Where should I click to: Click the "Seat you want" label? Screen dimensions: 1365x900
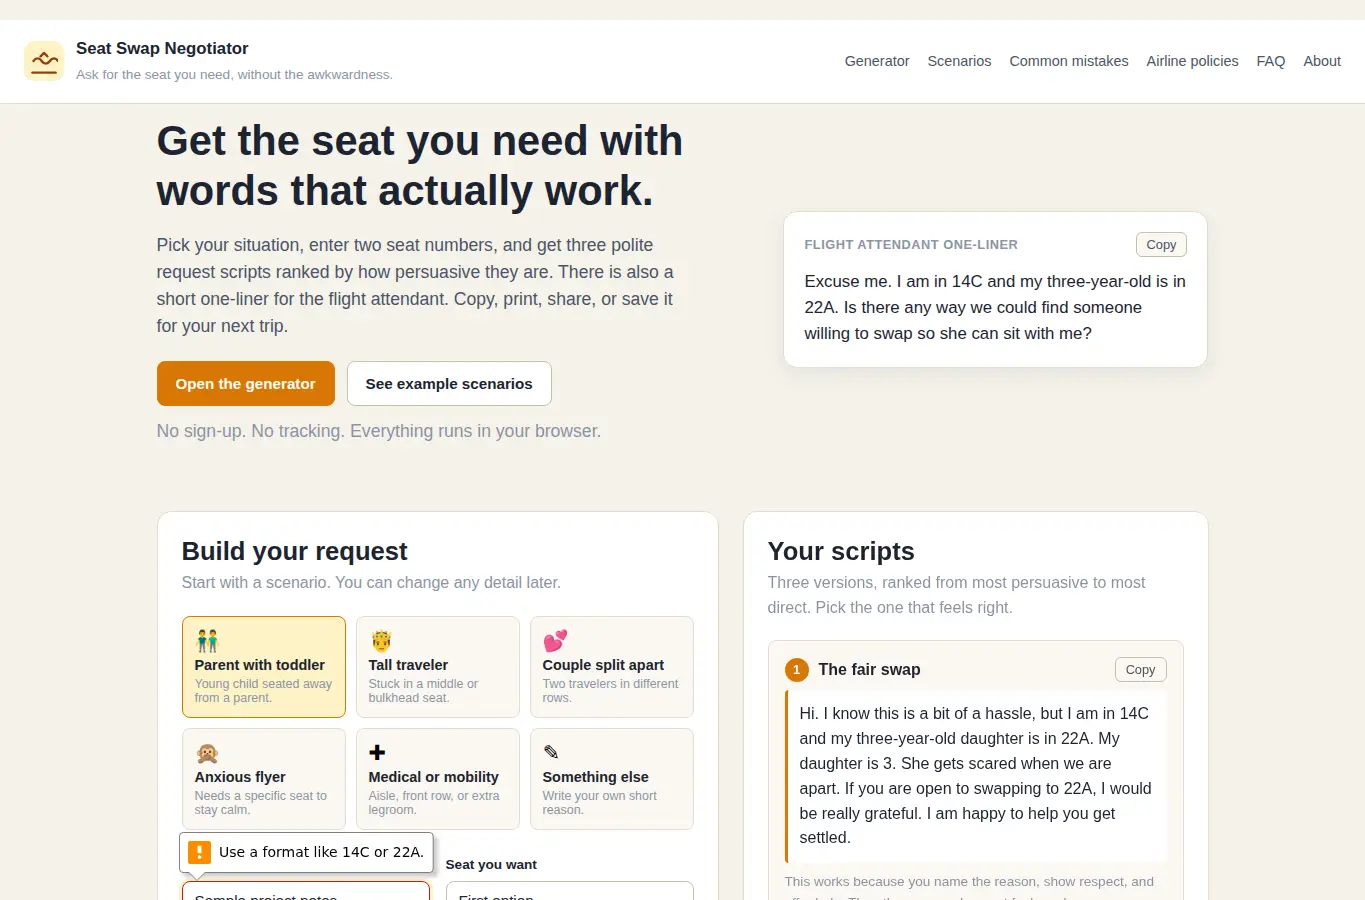[491, 865]
